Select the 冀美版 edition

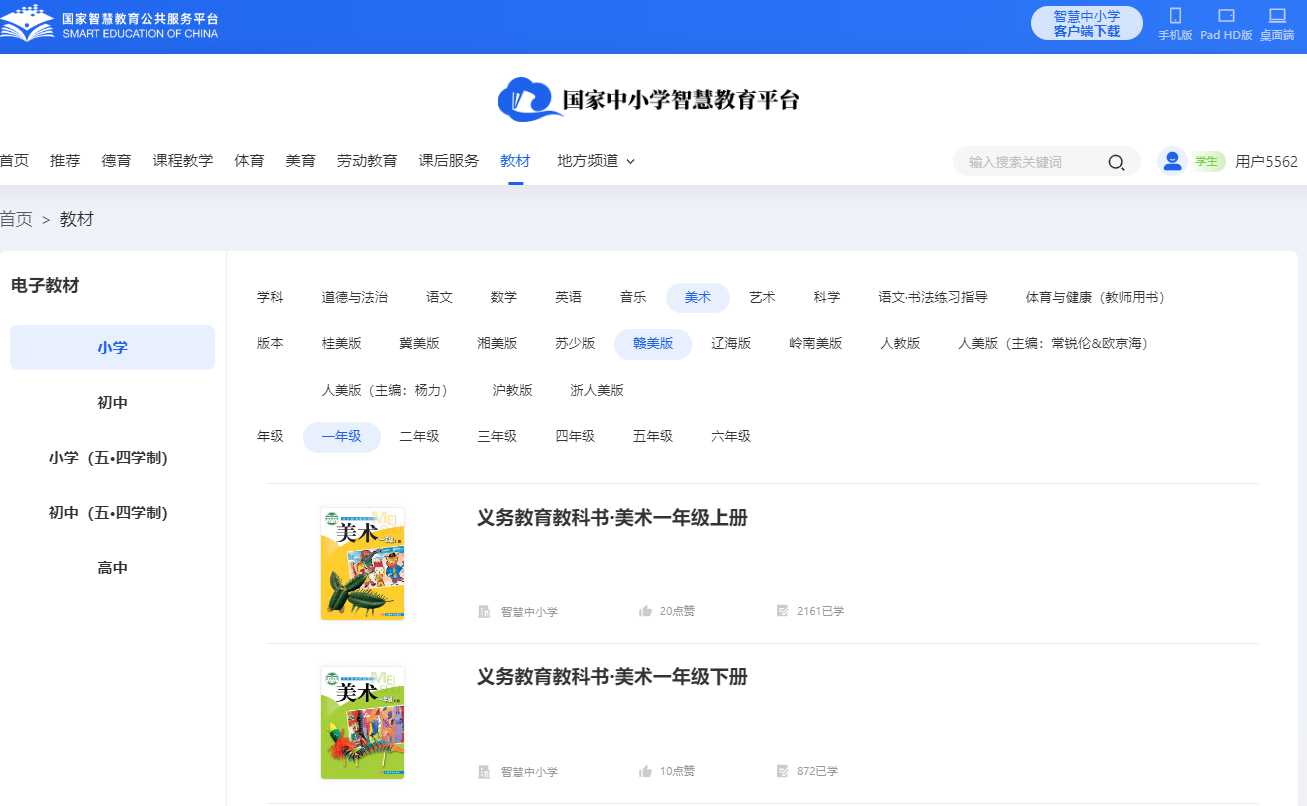point(420,344)
